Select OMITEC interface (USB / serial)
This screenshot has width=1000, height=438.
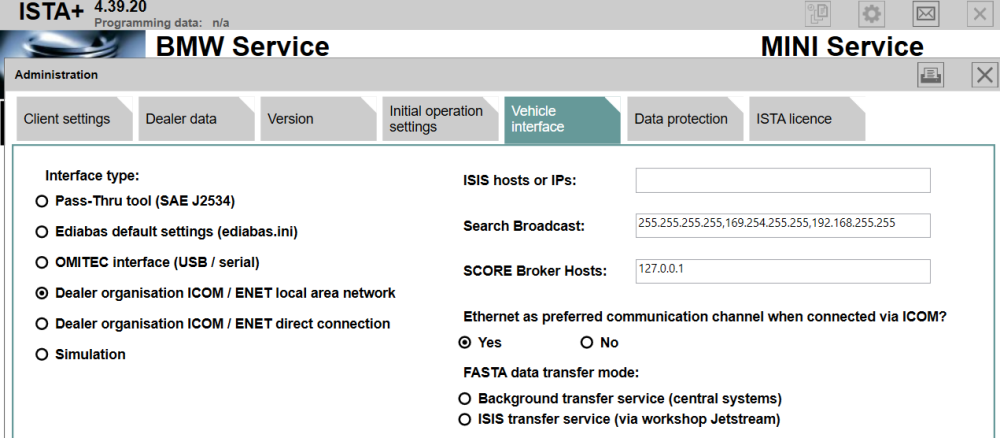point(42,263)
